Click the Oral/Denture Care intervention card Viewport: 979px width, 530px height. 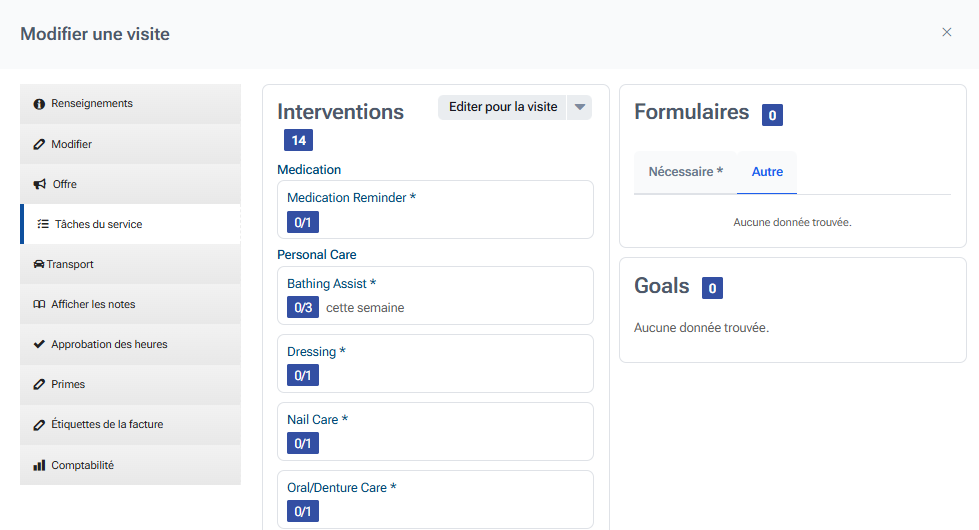(435, 498)
